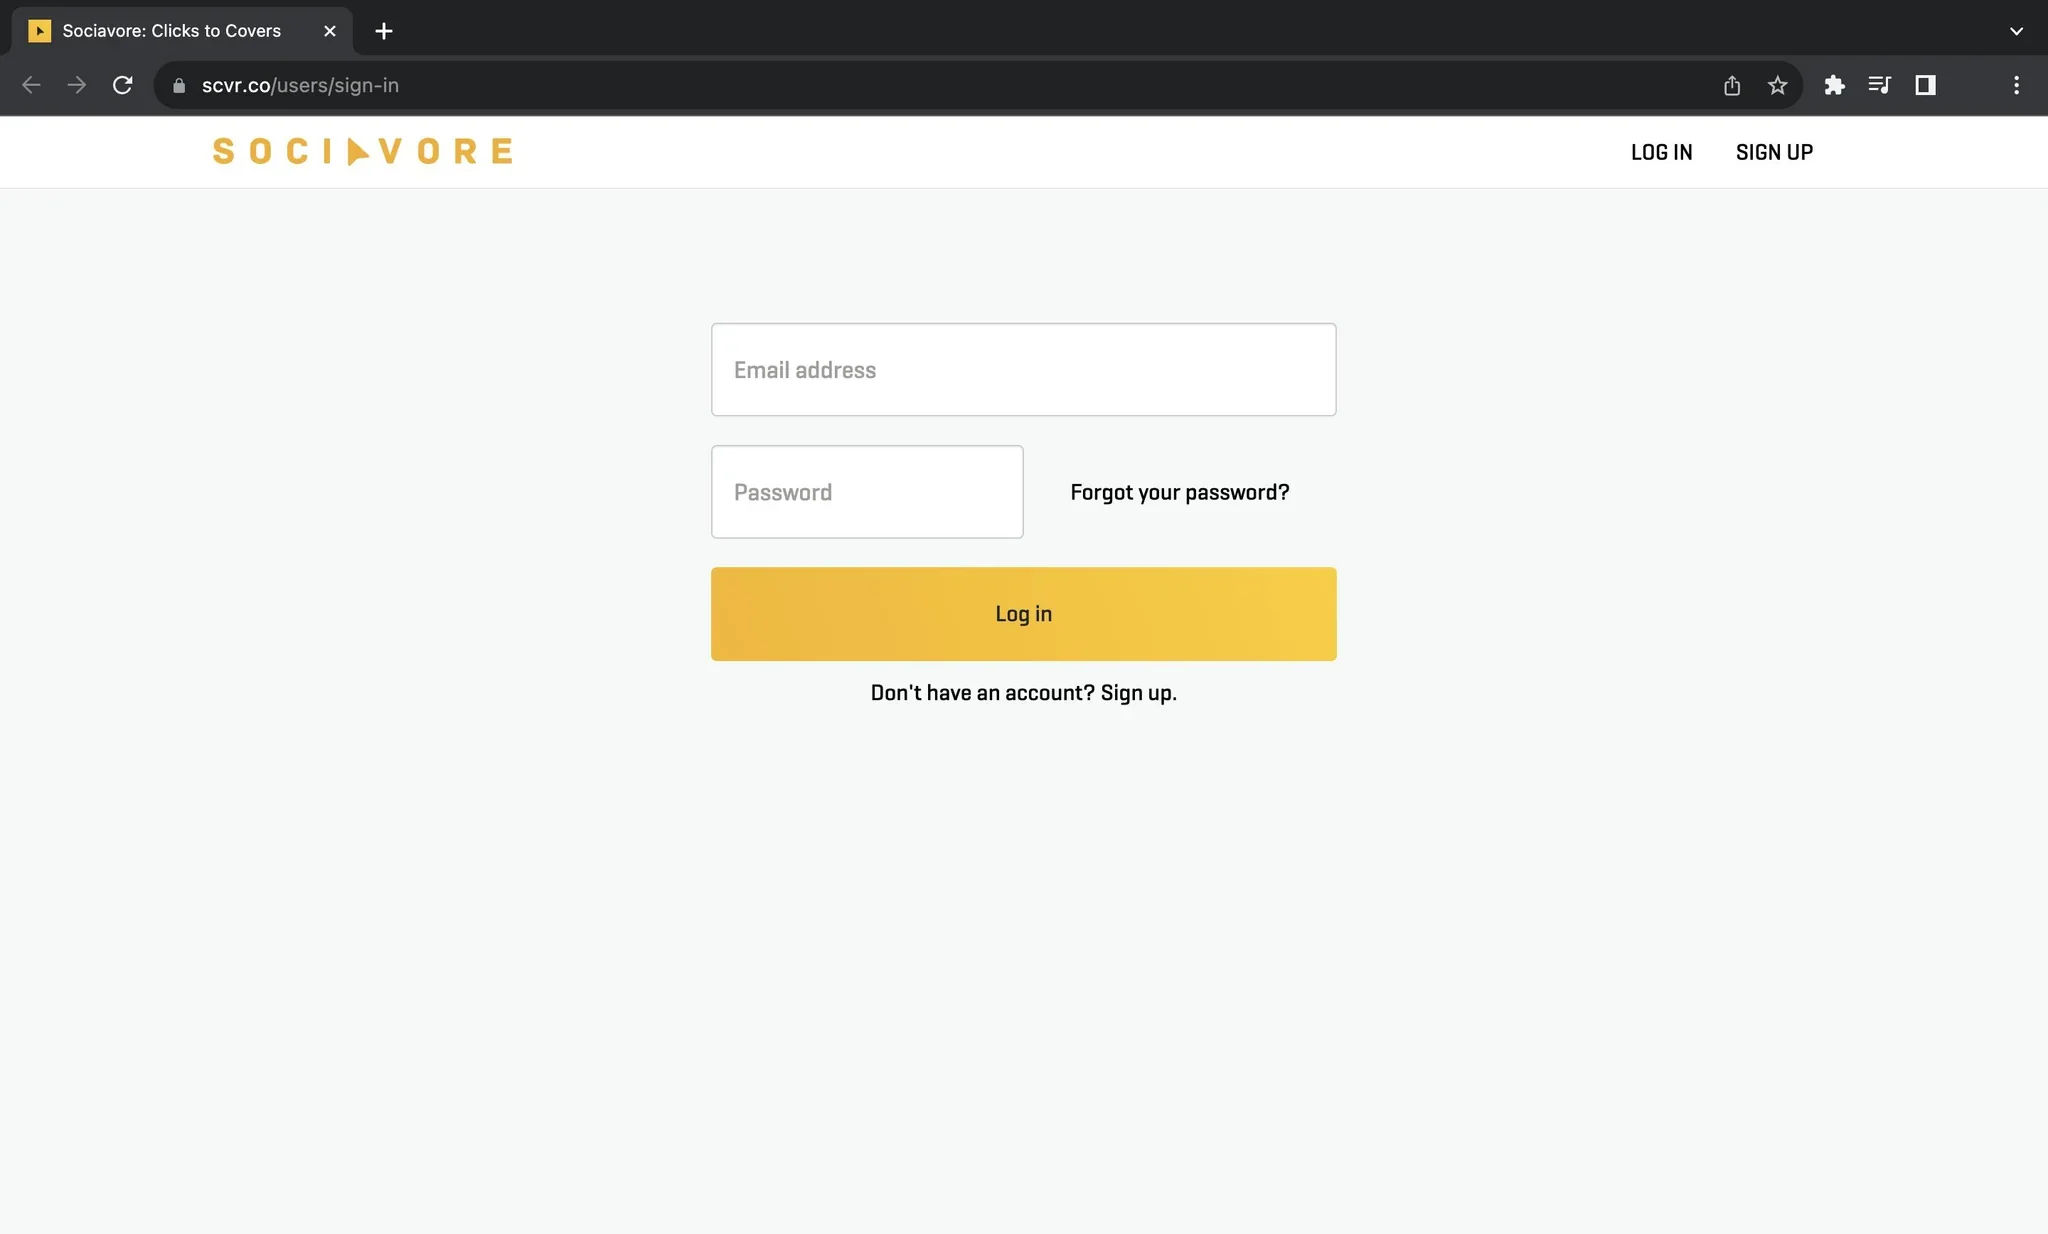Reload the page with the refresh icon

click(122, 85)
